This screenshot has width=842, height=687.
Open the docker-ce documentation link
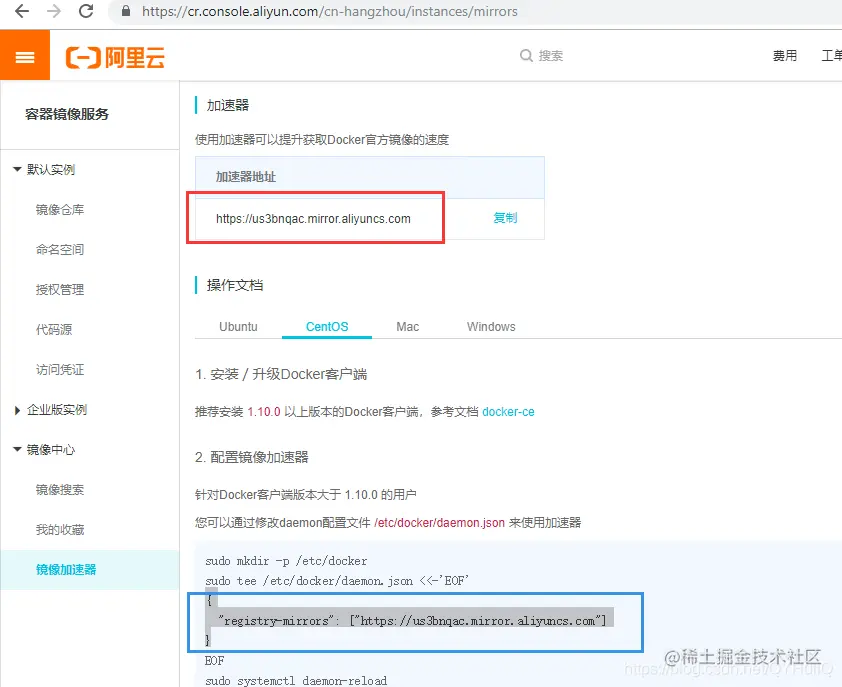coord(508,411)
